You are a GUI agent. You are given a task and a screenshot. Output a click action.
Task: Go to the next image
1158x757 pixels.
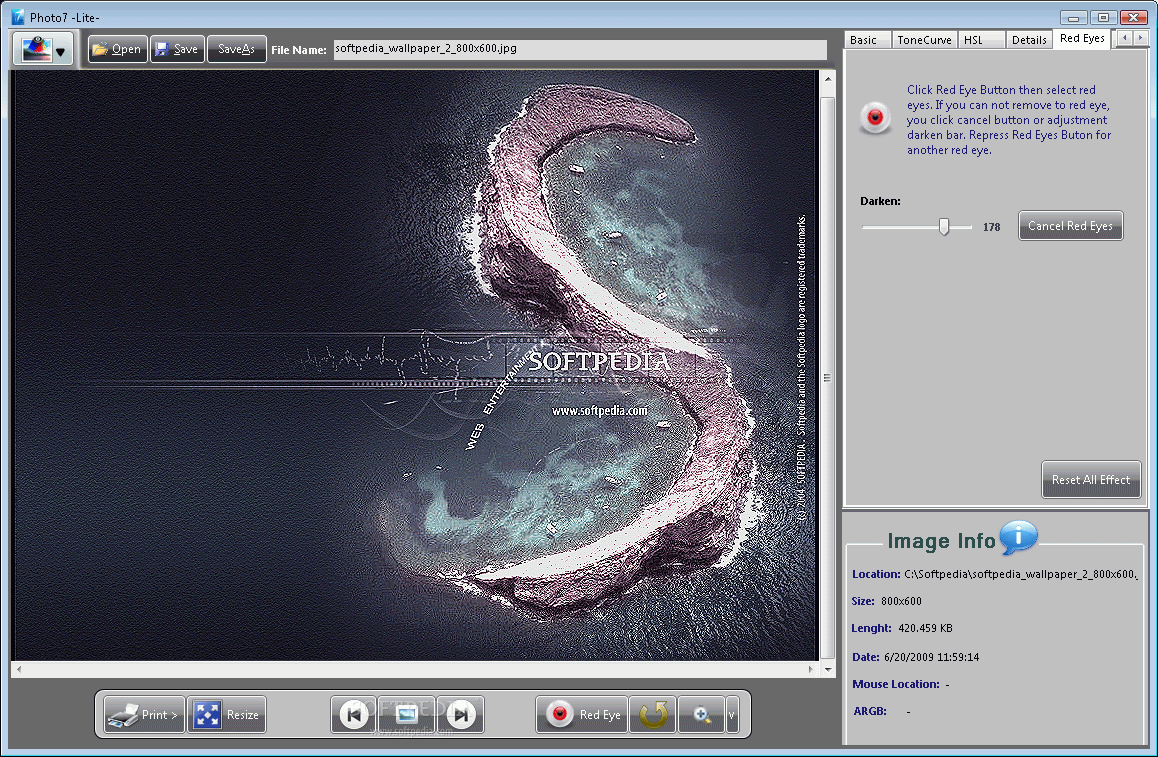click(461, 715)
